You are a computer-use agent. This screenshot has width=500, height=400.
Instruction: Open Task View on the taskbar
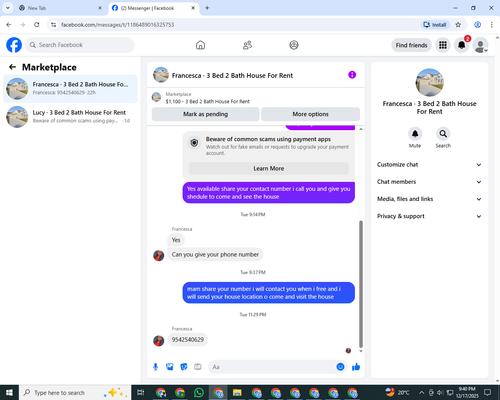pos(141,393)
